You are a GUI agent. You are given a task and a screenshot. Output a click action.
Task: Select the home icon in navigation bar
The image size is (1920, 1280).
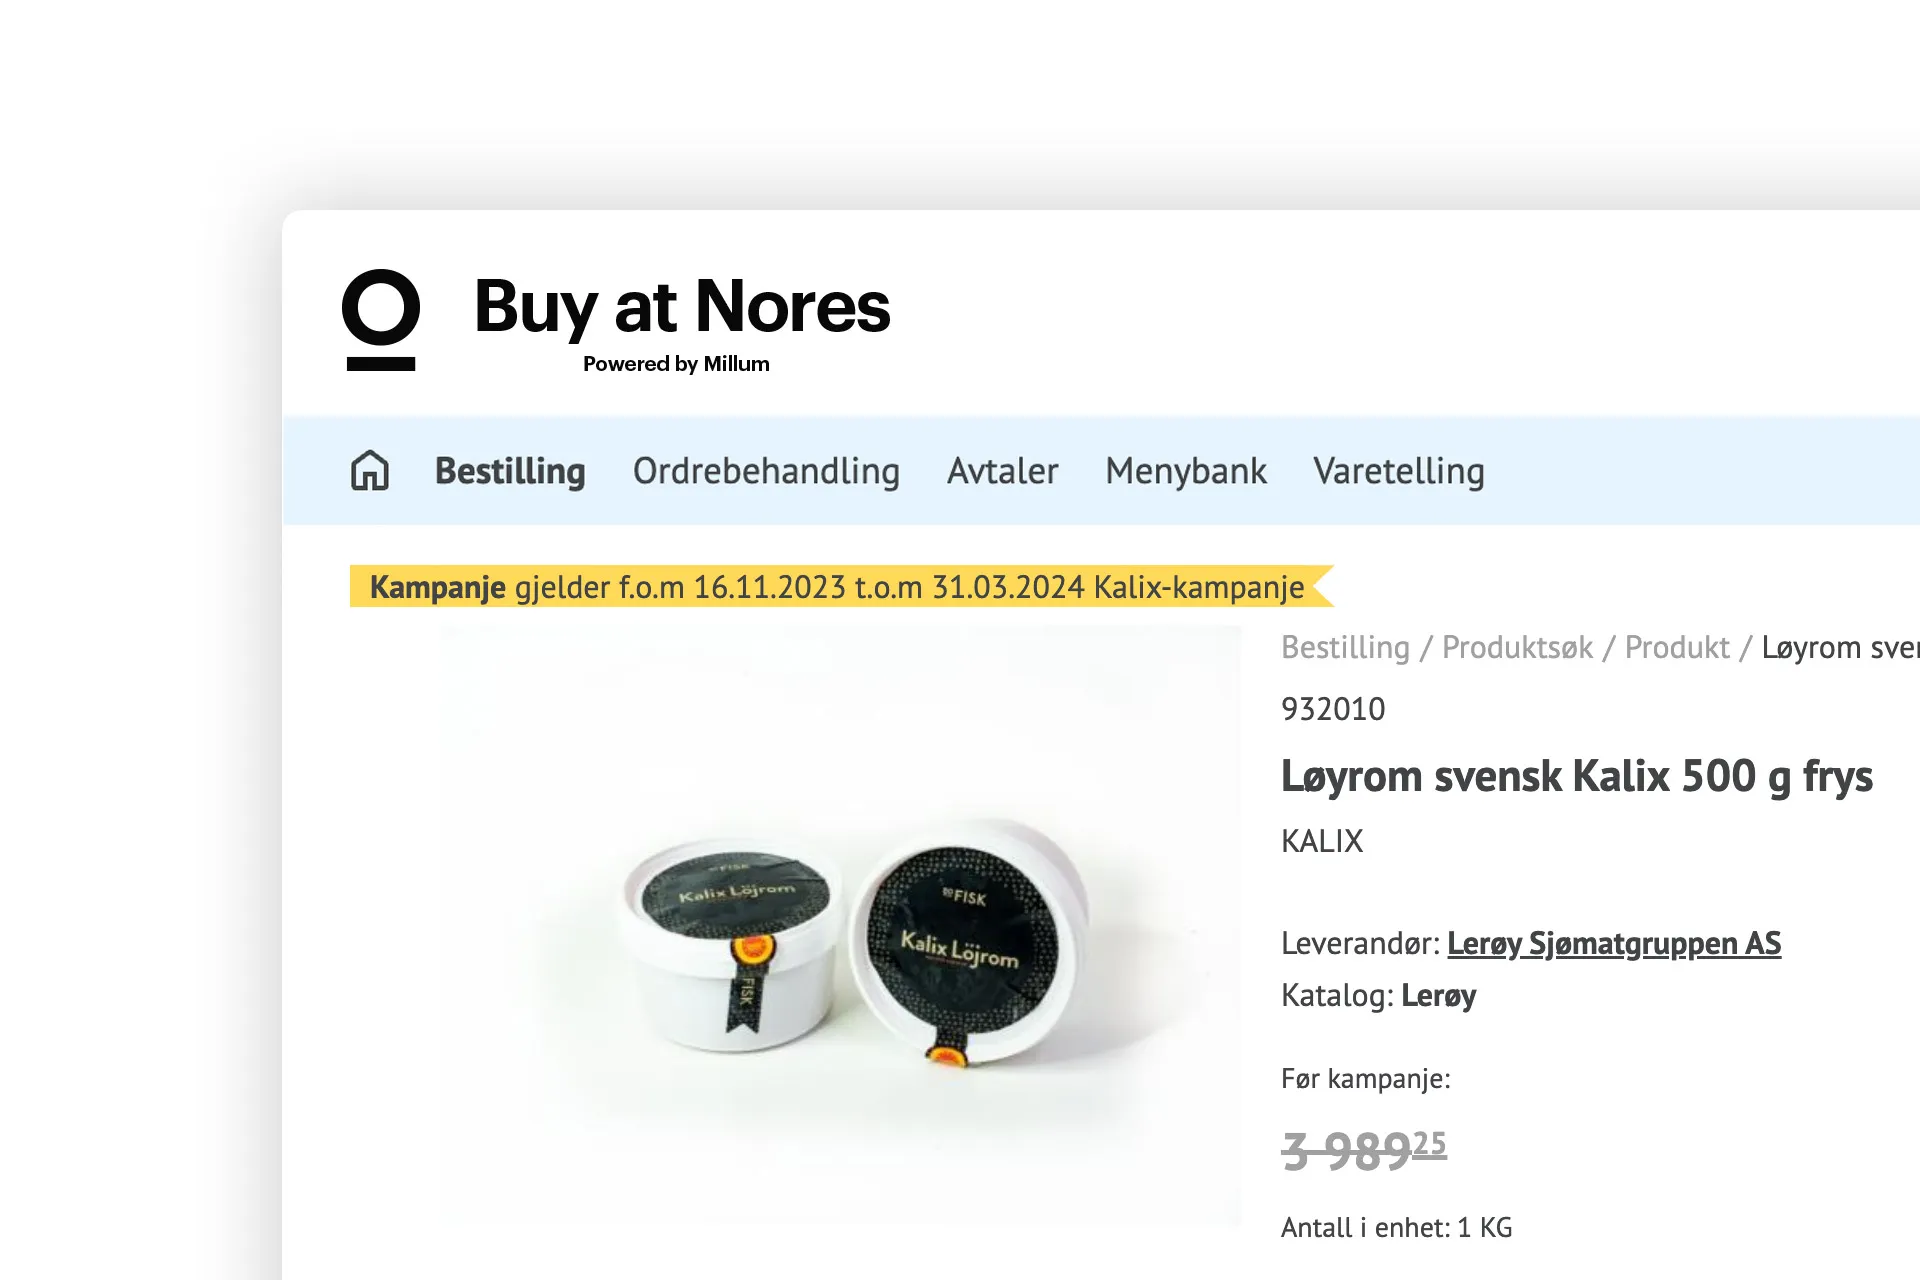pos(369,471)
